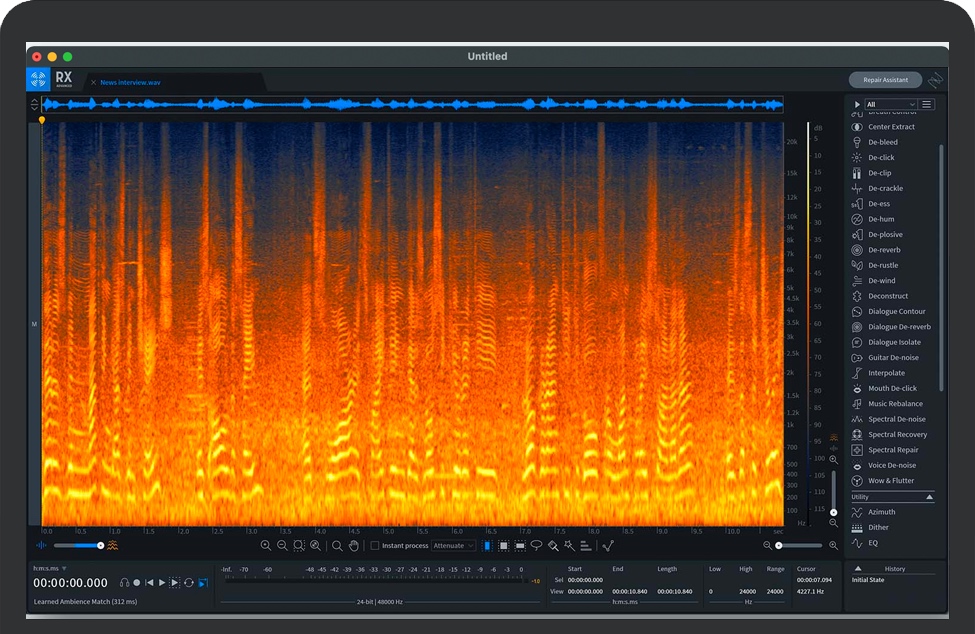Select the Time selection tool

(487, 546)
